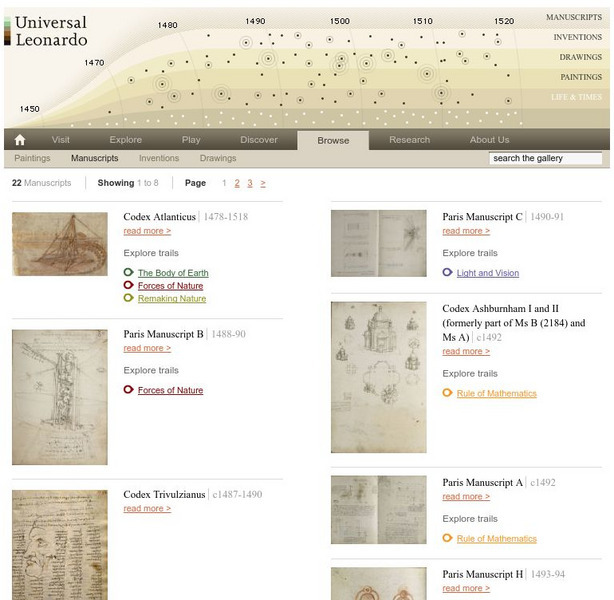This screenshot has height=600, width=614.
Task: Select the DRAWINGS timeline band label
Action: (x=580, y=57)
